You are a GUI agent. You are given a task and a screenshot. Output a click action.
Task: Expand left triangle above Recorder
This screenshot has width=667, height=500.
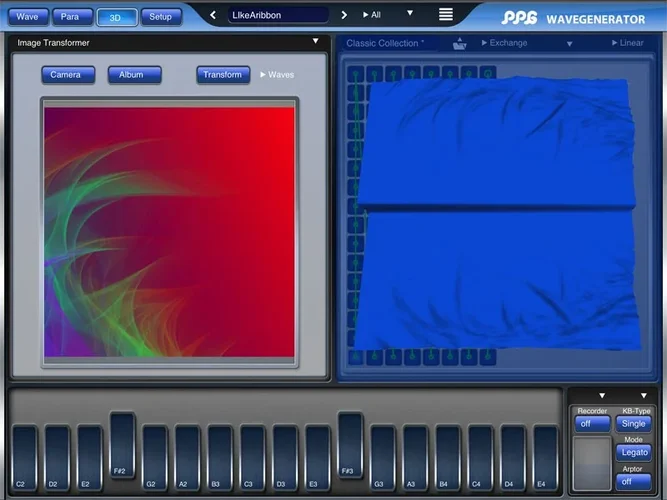[x=602, y=396]
